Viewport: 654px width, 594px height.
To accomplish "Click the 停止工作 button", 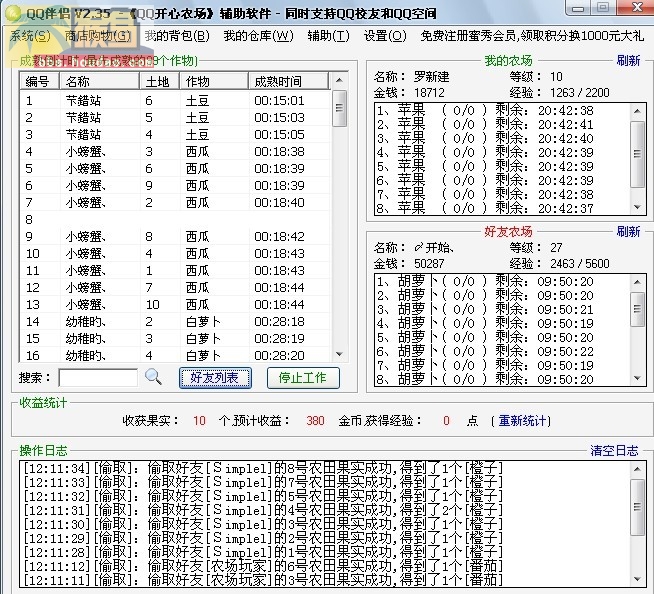I will click(x=303, y=378).
